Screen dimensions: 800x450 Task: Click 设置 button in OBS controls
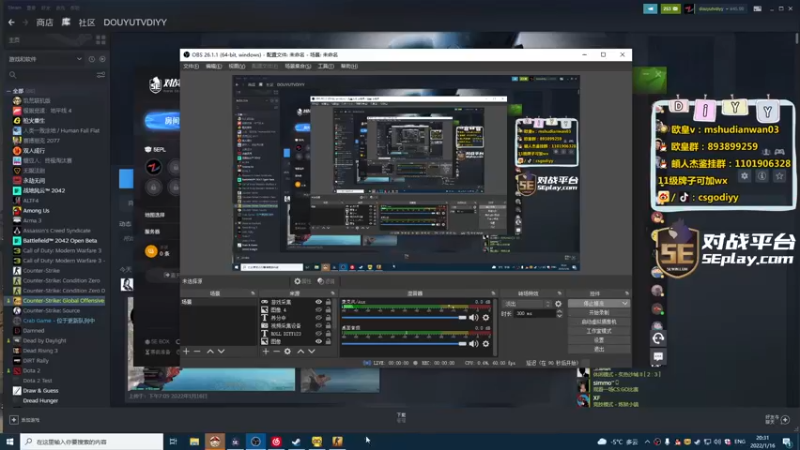(x=598, y=340)
